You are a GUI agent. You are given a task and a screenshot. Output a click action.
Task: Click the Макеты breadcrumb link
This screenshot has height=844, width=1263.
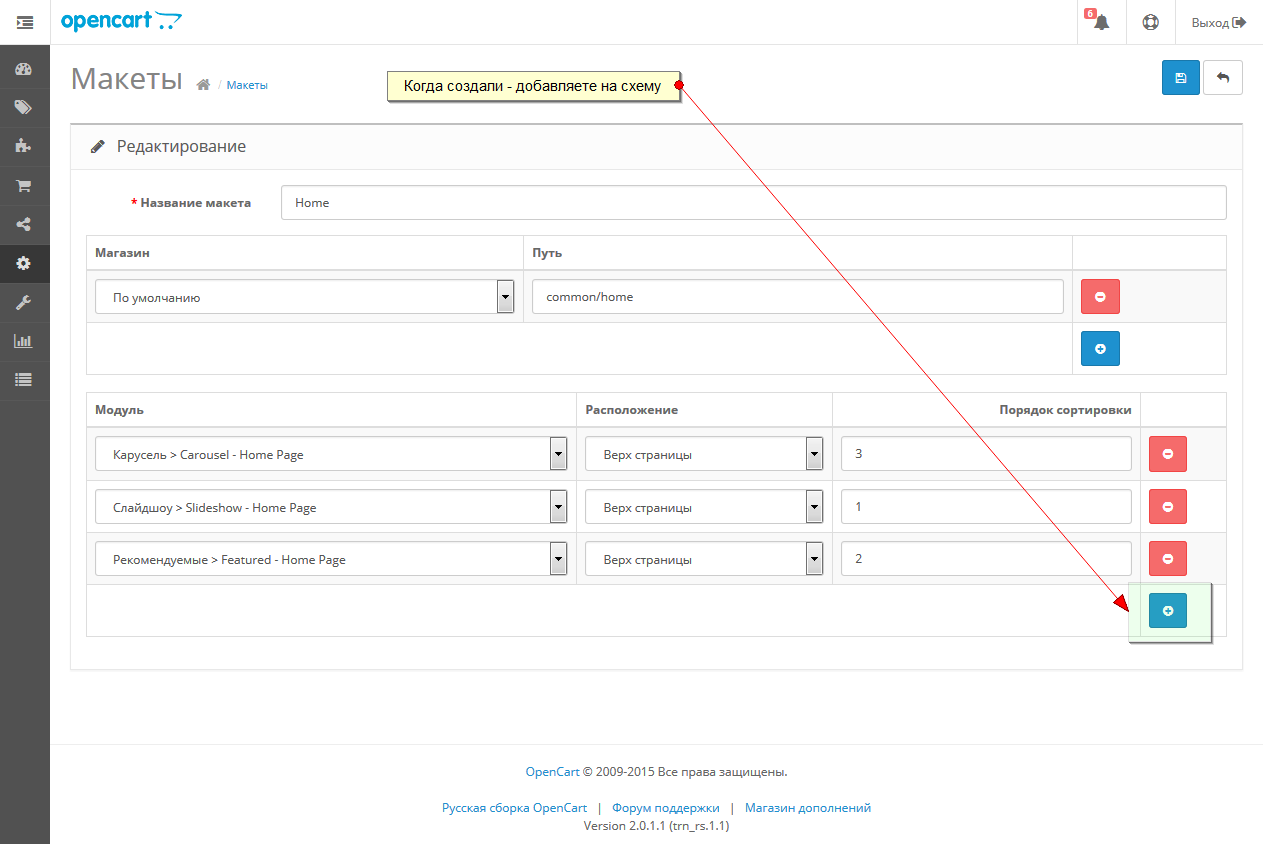247,85
